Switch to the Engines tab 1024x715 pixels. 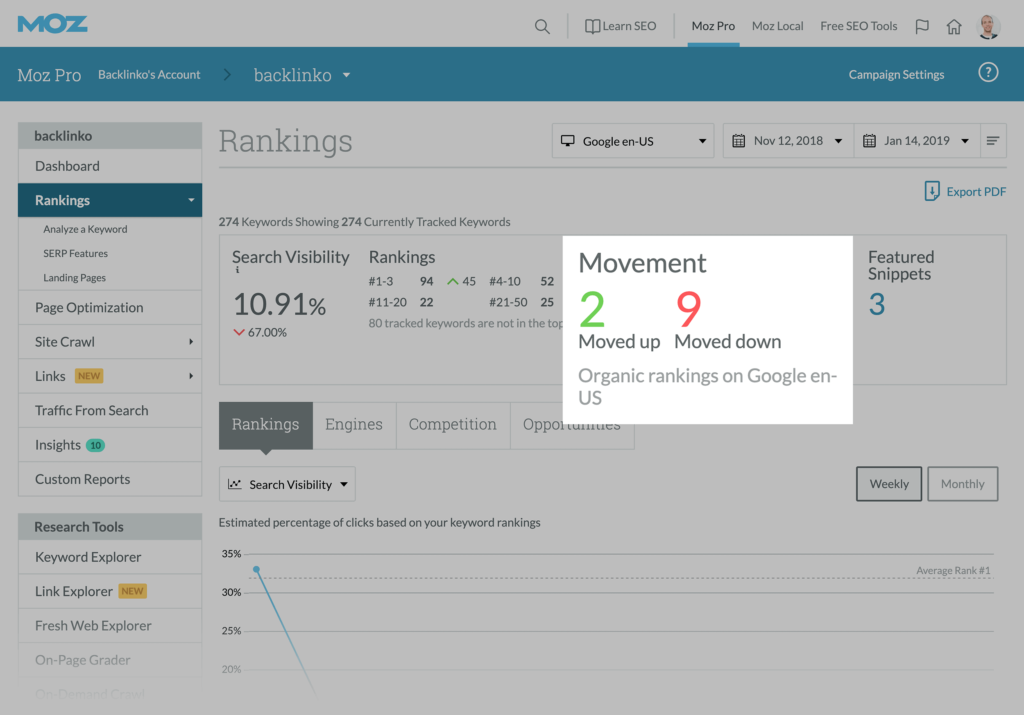pyautogui.click(x=354, y=425)
